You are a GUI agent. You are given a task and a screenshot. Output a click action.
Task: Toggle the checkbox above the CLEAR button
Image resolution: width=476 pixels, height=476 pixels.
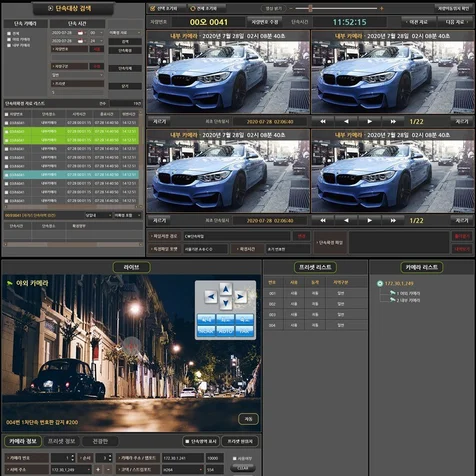click(235, 459)
